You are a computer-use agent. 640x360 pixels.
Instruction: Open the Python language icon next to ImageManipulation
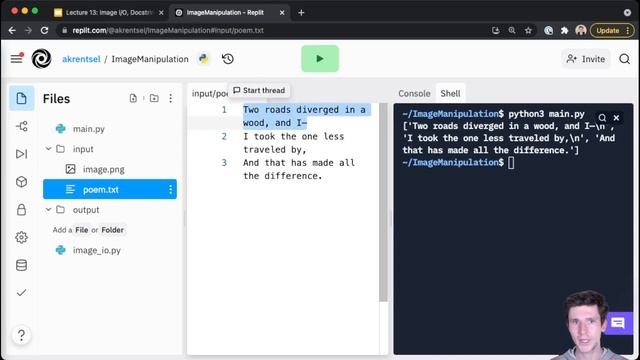203,59
